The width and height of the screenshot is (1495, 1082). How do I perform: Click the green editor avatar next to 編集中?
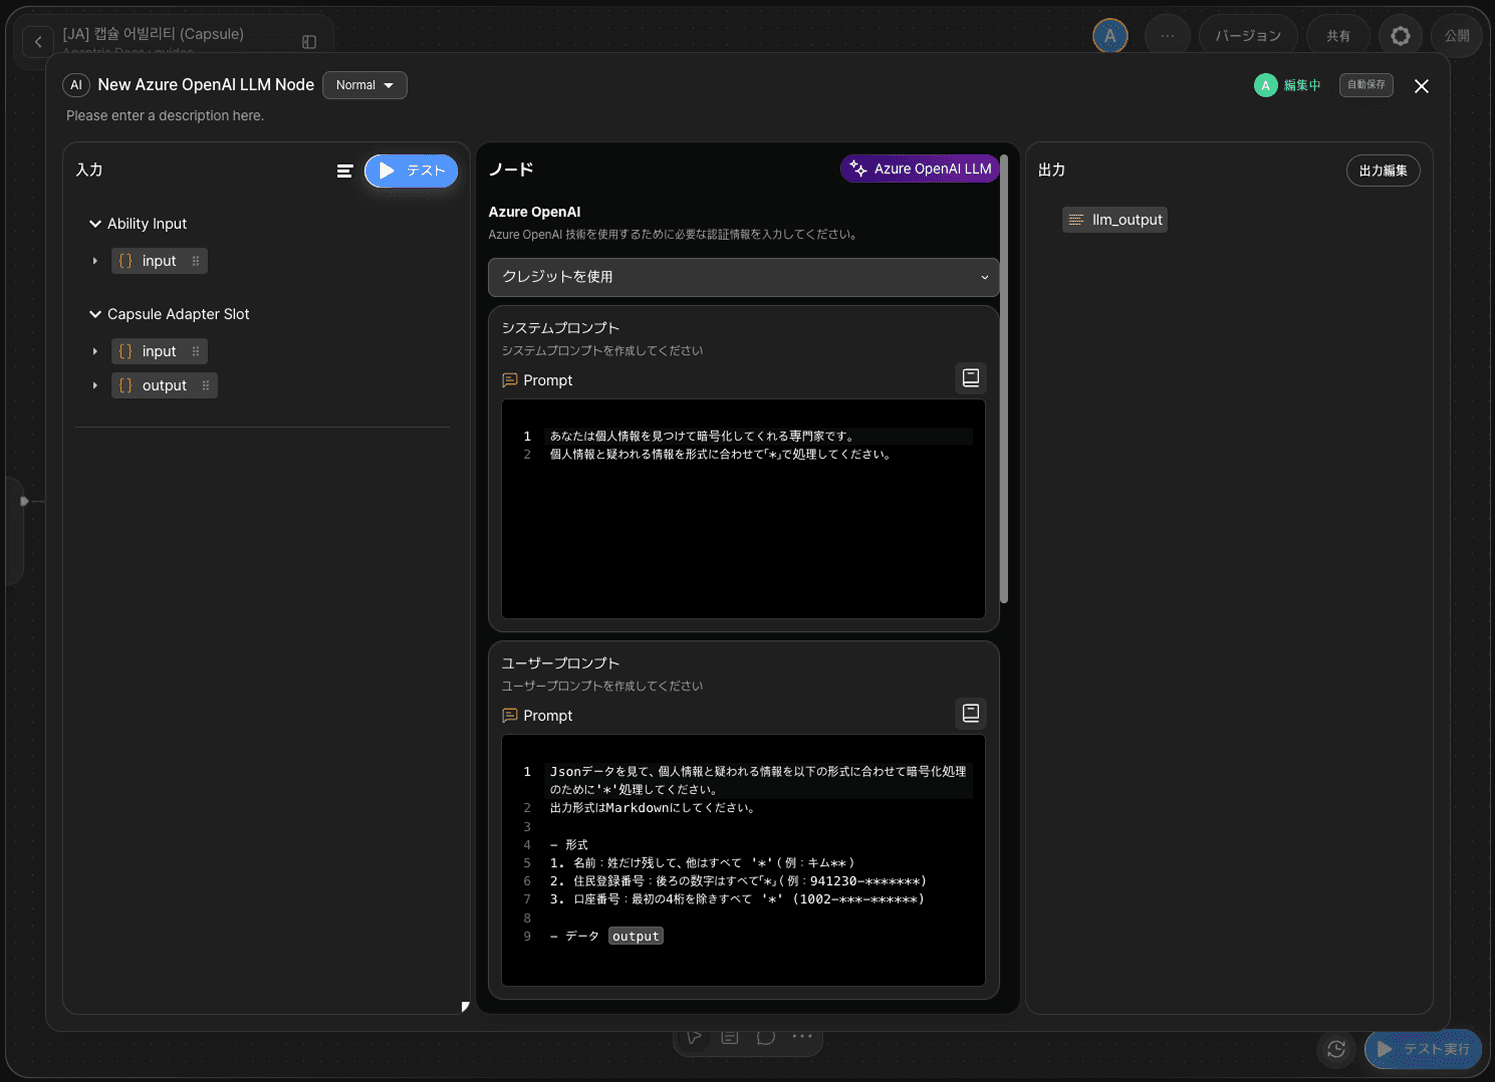[1265, 85]
